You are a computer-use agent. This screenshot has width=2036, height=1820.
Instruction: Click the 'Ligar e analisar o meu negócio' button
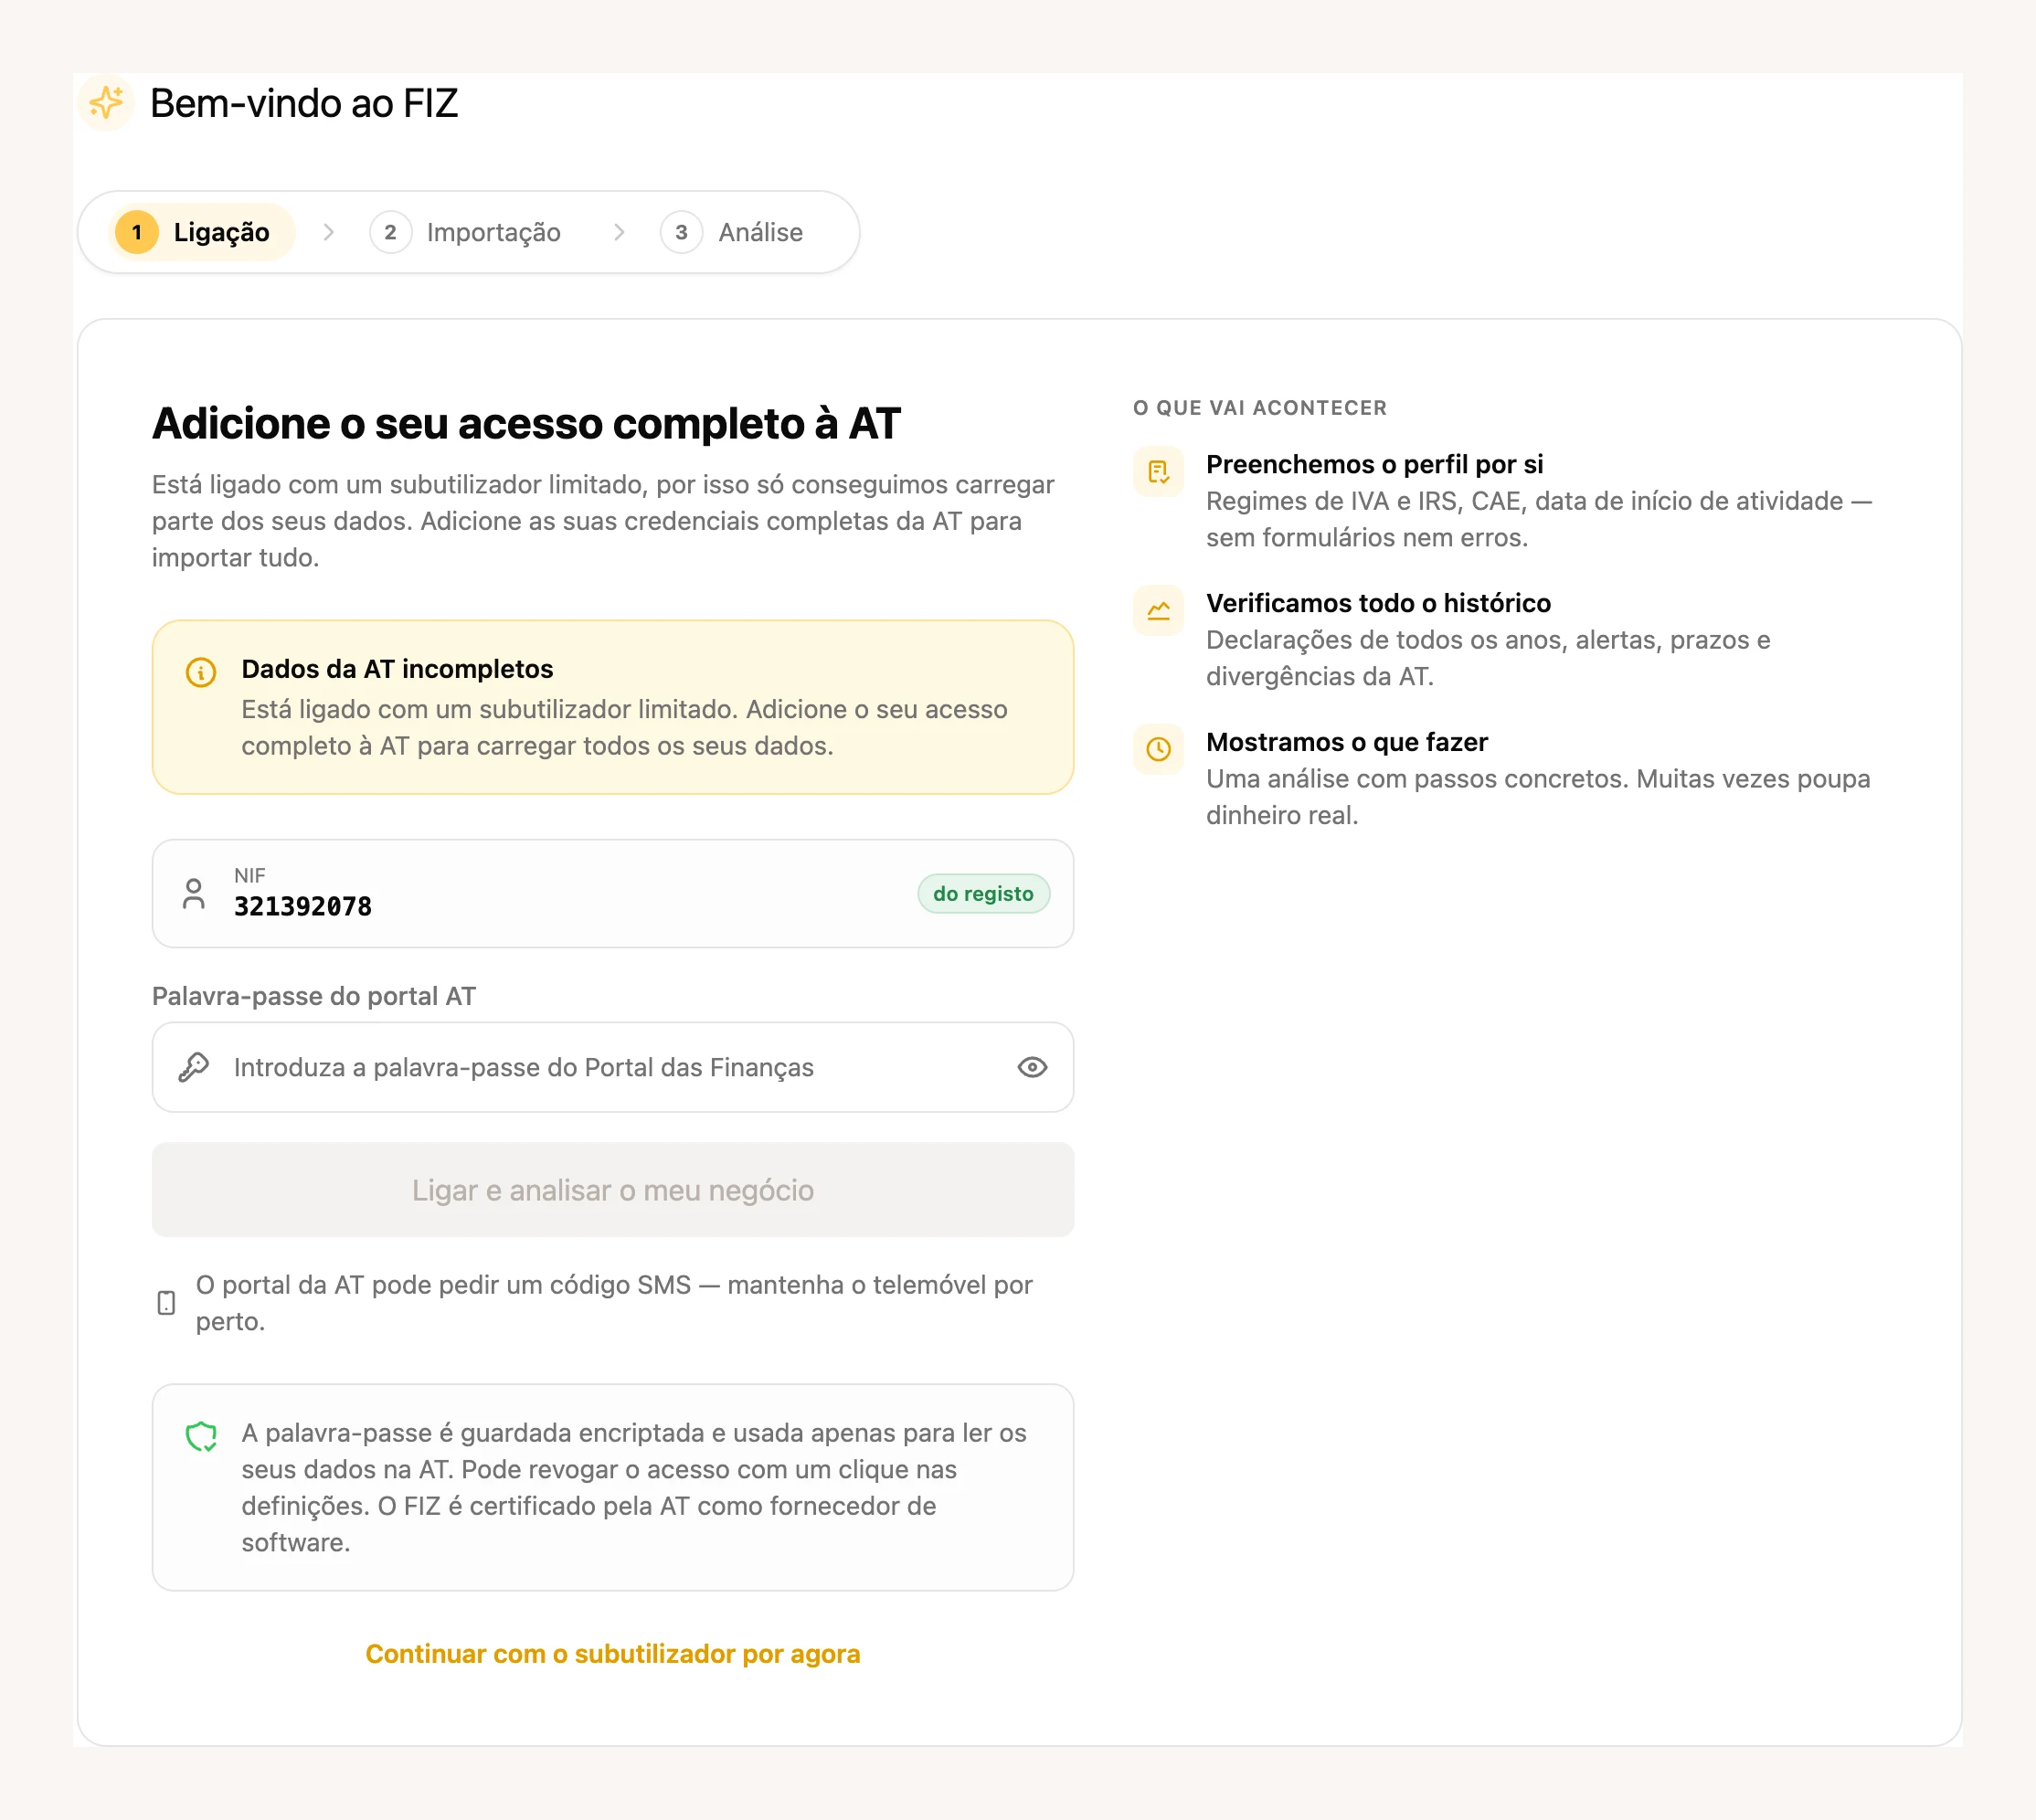point(613,1190)
